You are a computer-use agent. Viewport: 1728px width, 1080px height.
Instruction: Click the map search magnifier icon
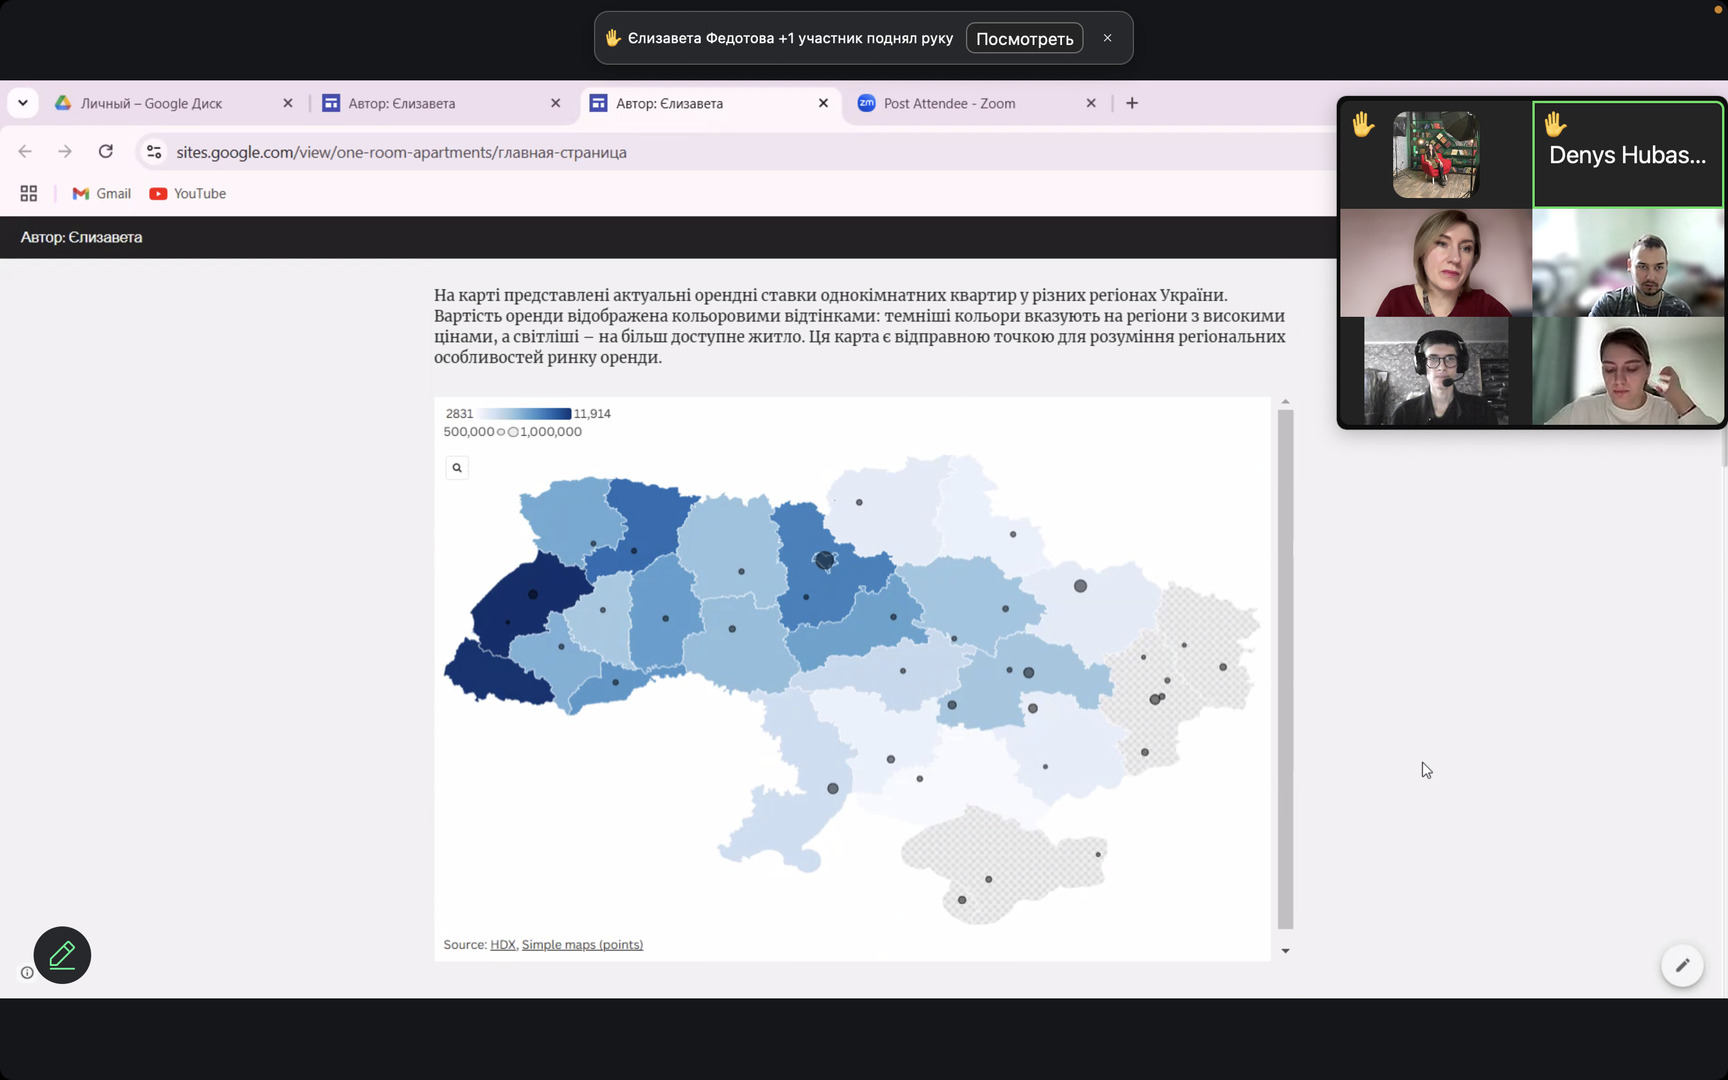[457, 468]
